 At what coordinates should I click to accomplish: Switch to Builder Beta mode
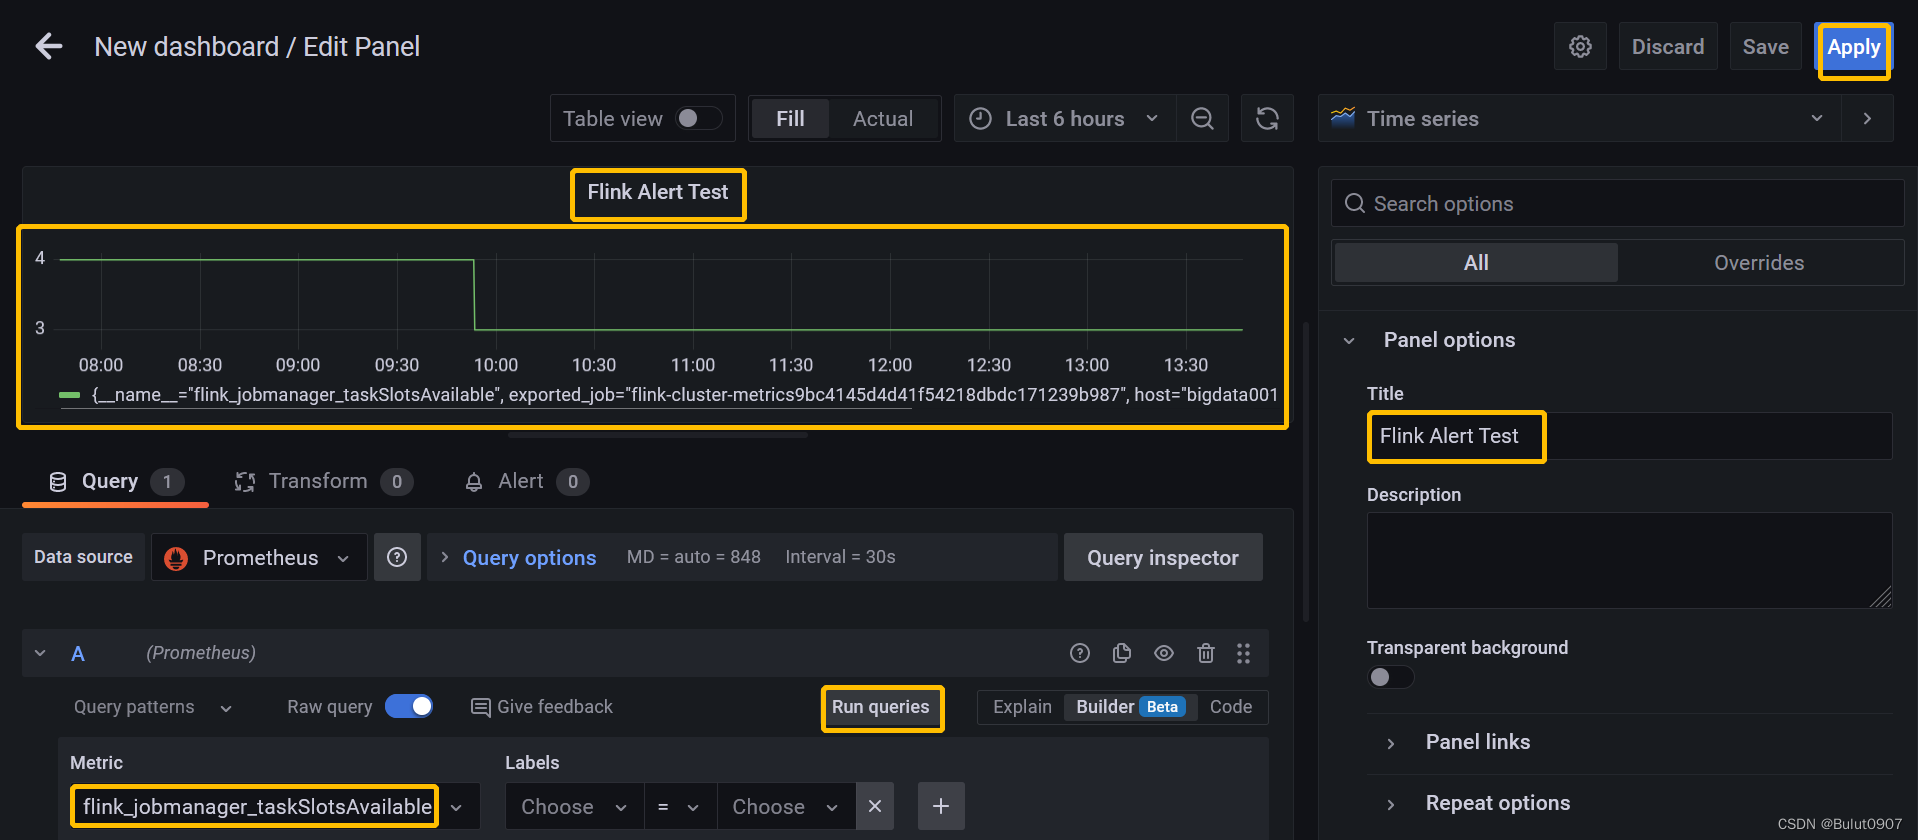click(x=1130, y=707)
